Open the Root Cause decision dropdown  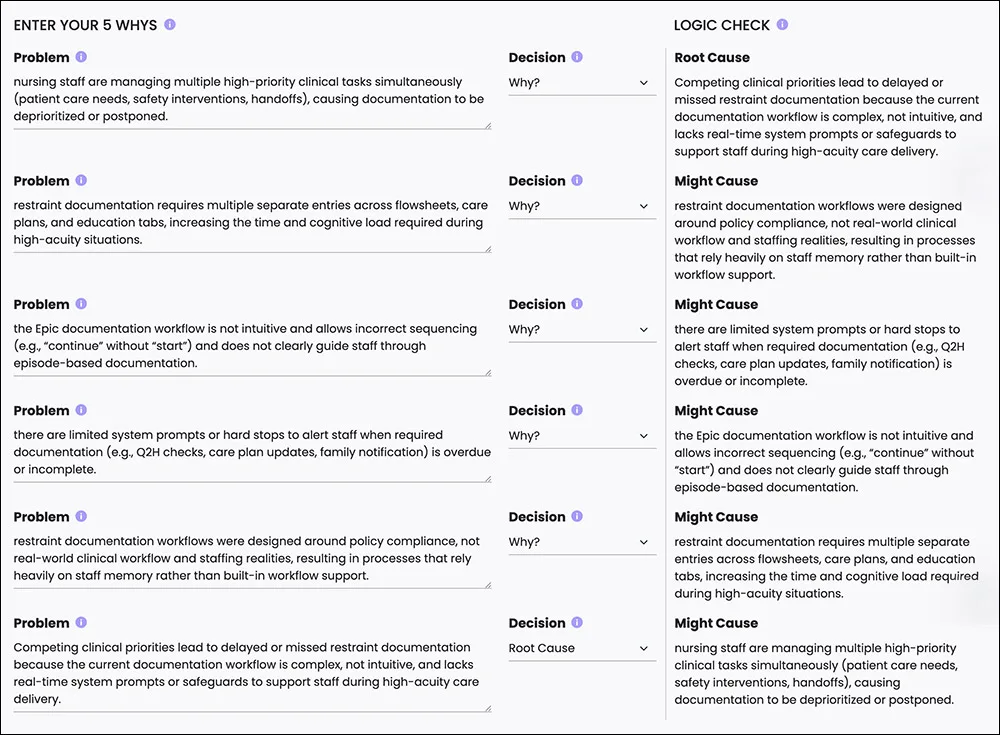582,648
